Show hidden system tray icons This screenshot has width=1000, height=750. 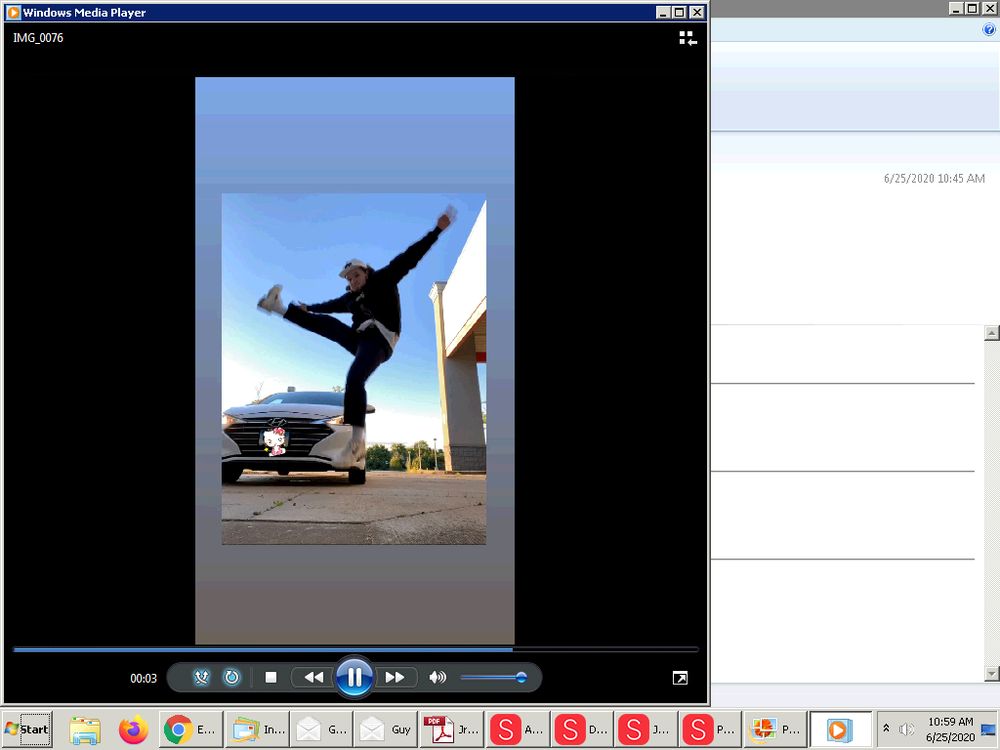pos(886,729)
